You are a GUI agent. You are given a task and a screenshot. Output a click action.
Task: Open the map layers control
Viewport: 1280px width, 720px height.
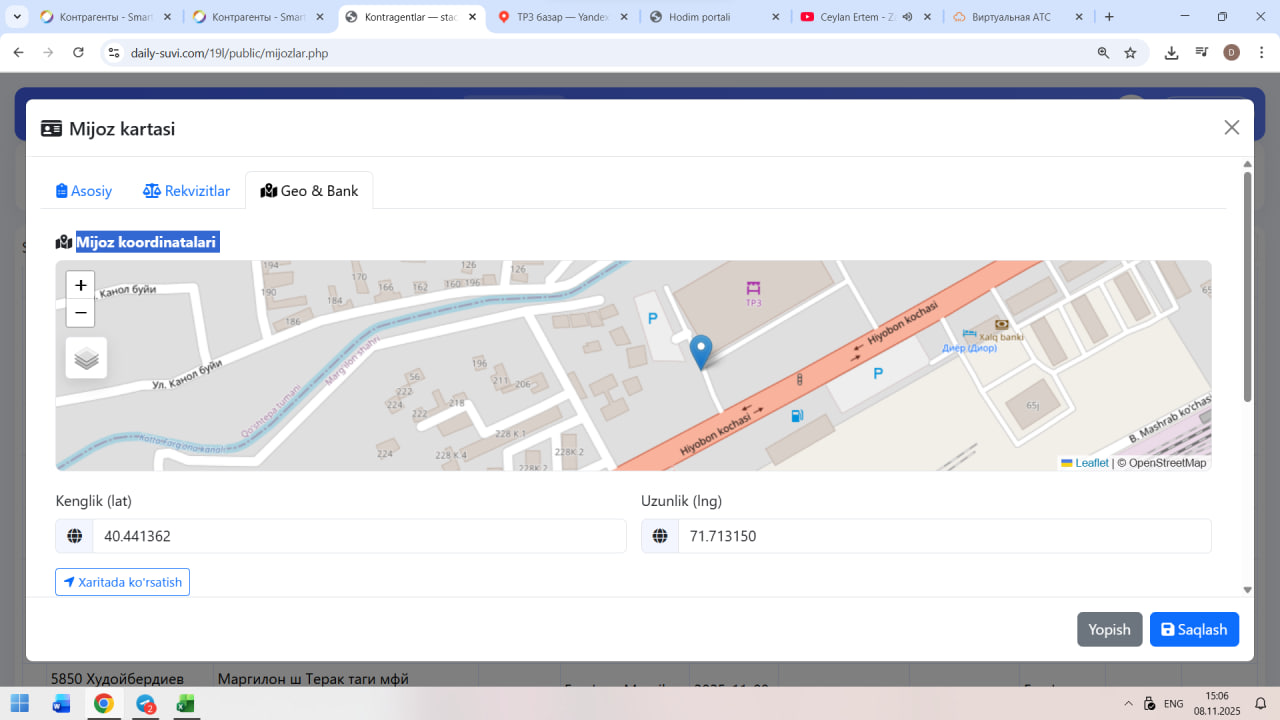(87, 358)
